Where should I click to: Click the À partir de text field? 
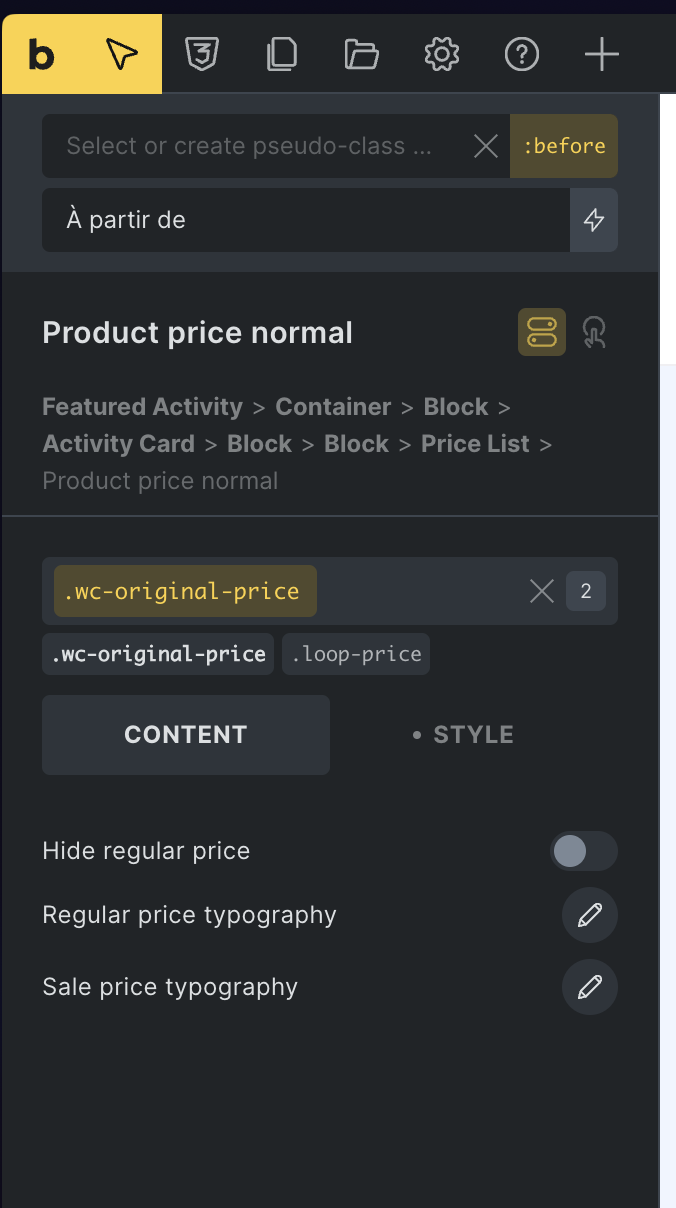click(305, 220)
